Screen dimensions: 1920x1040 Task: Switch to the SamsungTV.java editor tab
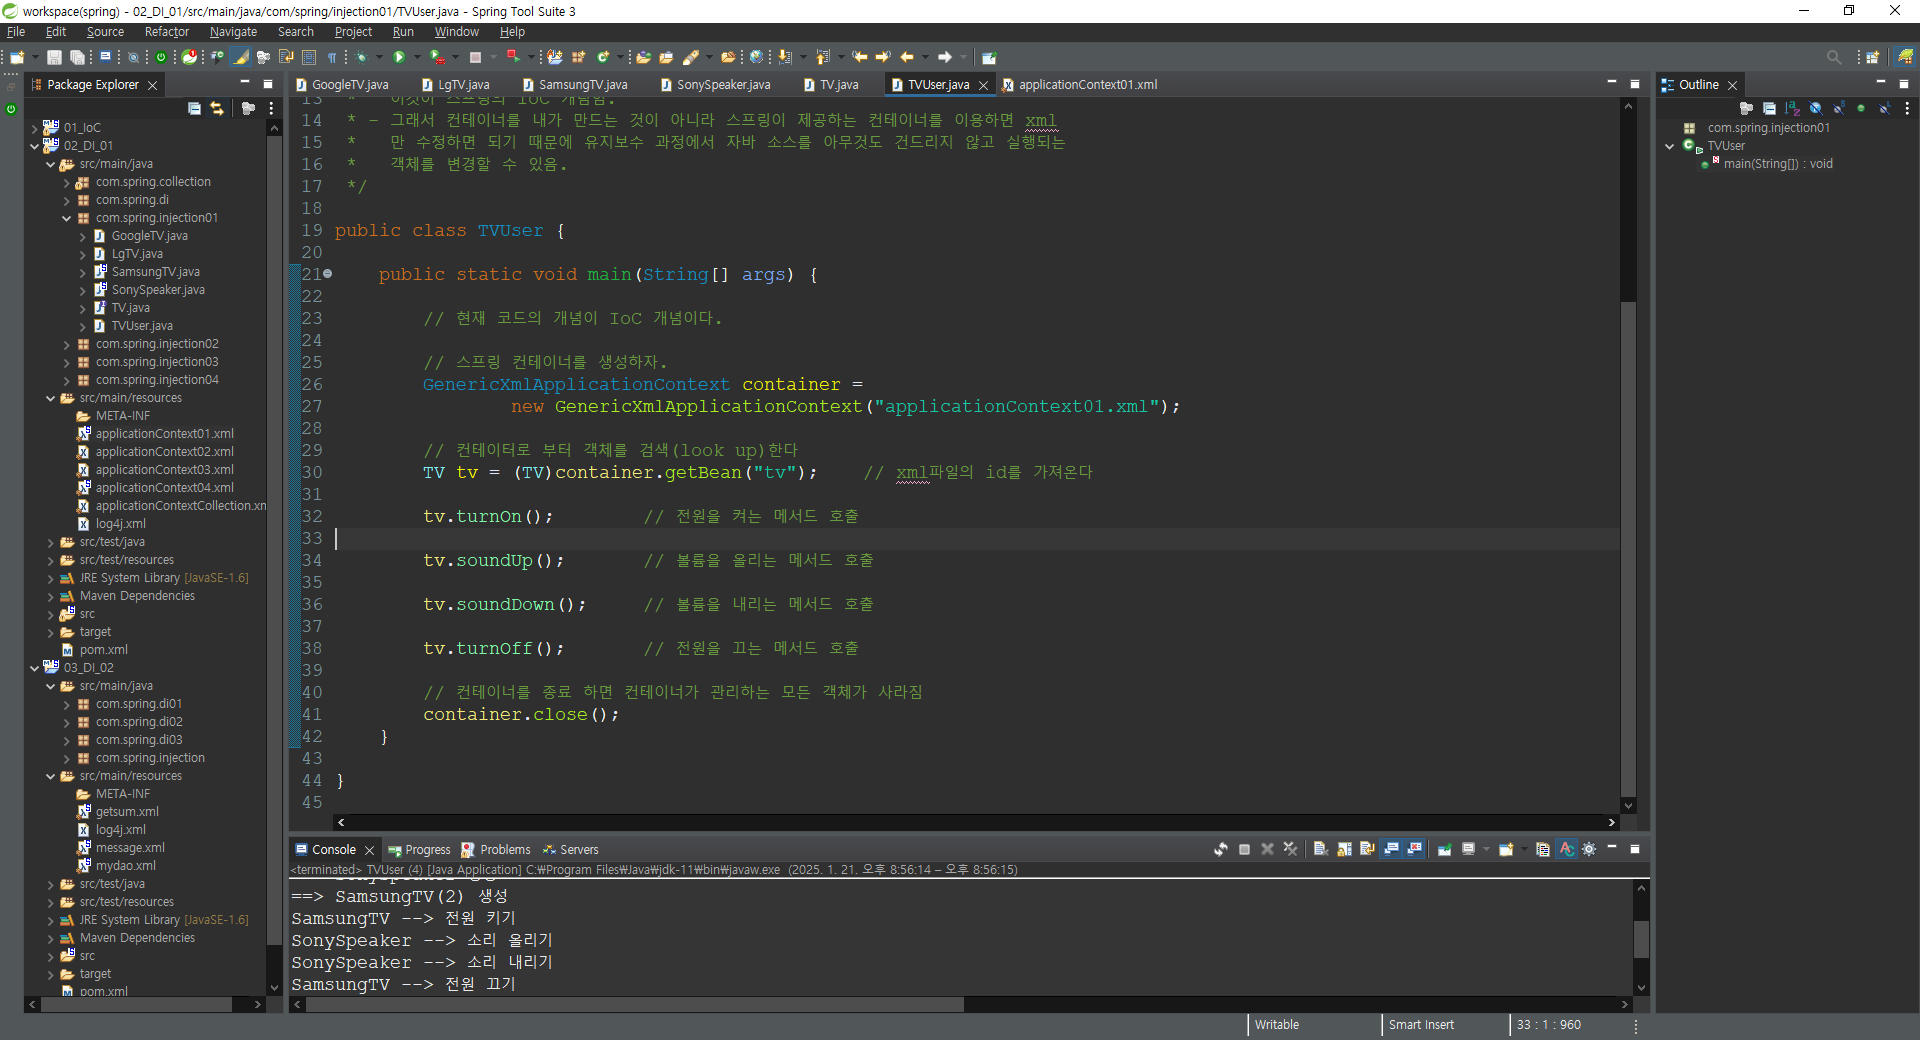[583, 85]
